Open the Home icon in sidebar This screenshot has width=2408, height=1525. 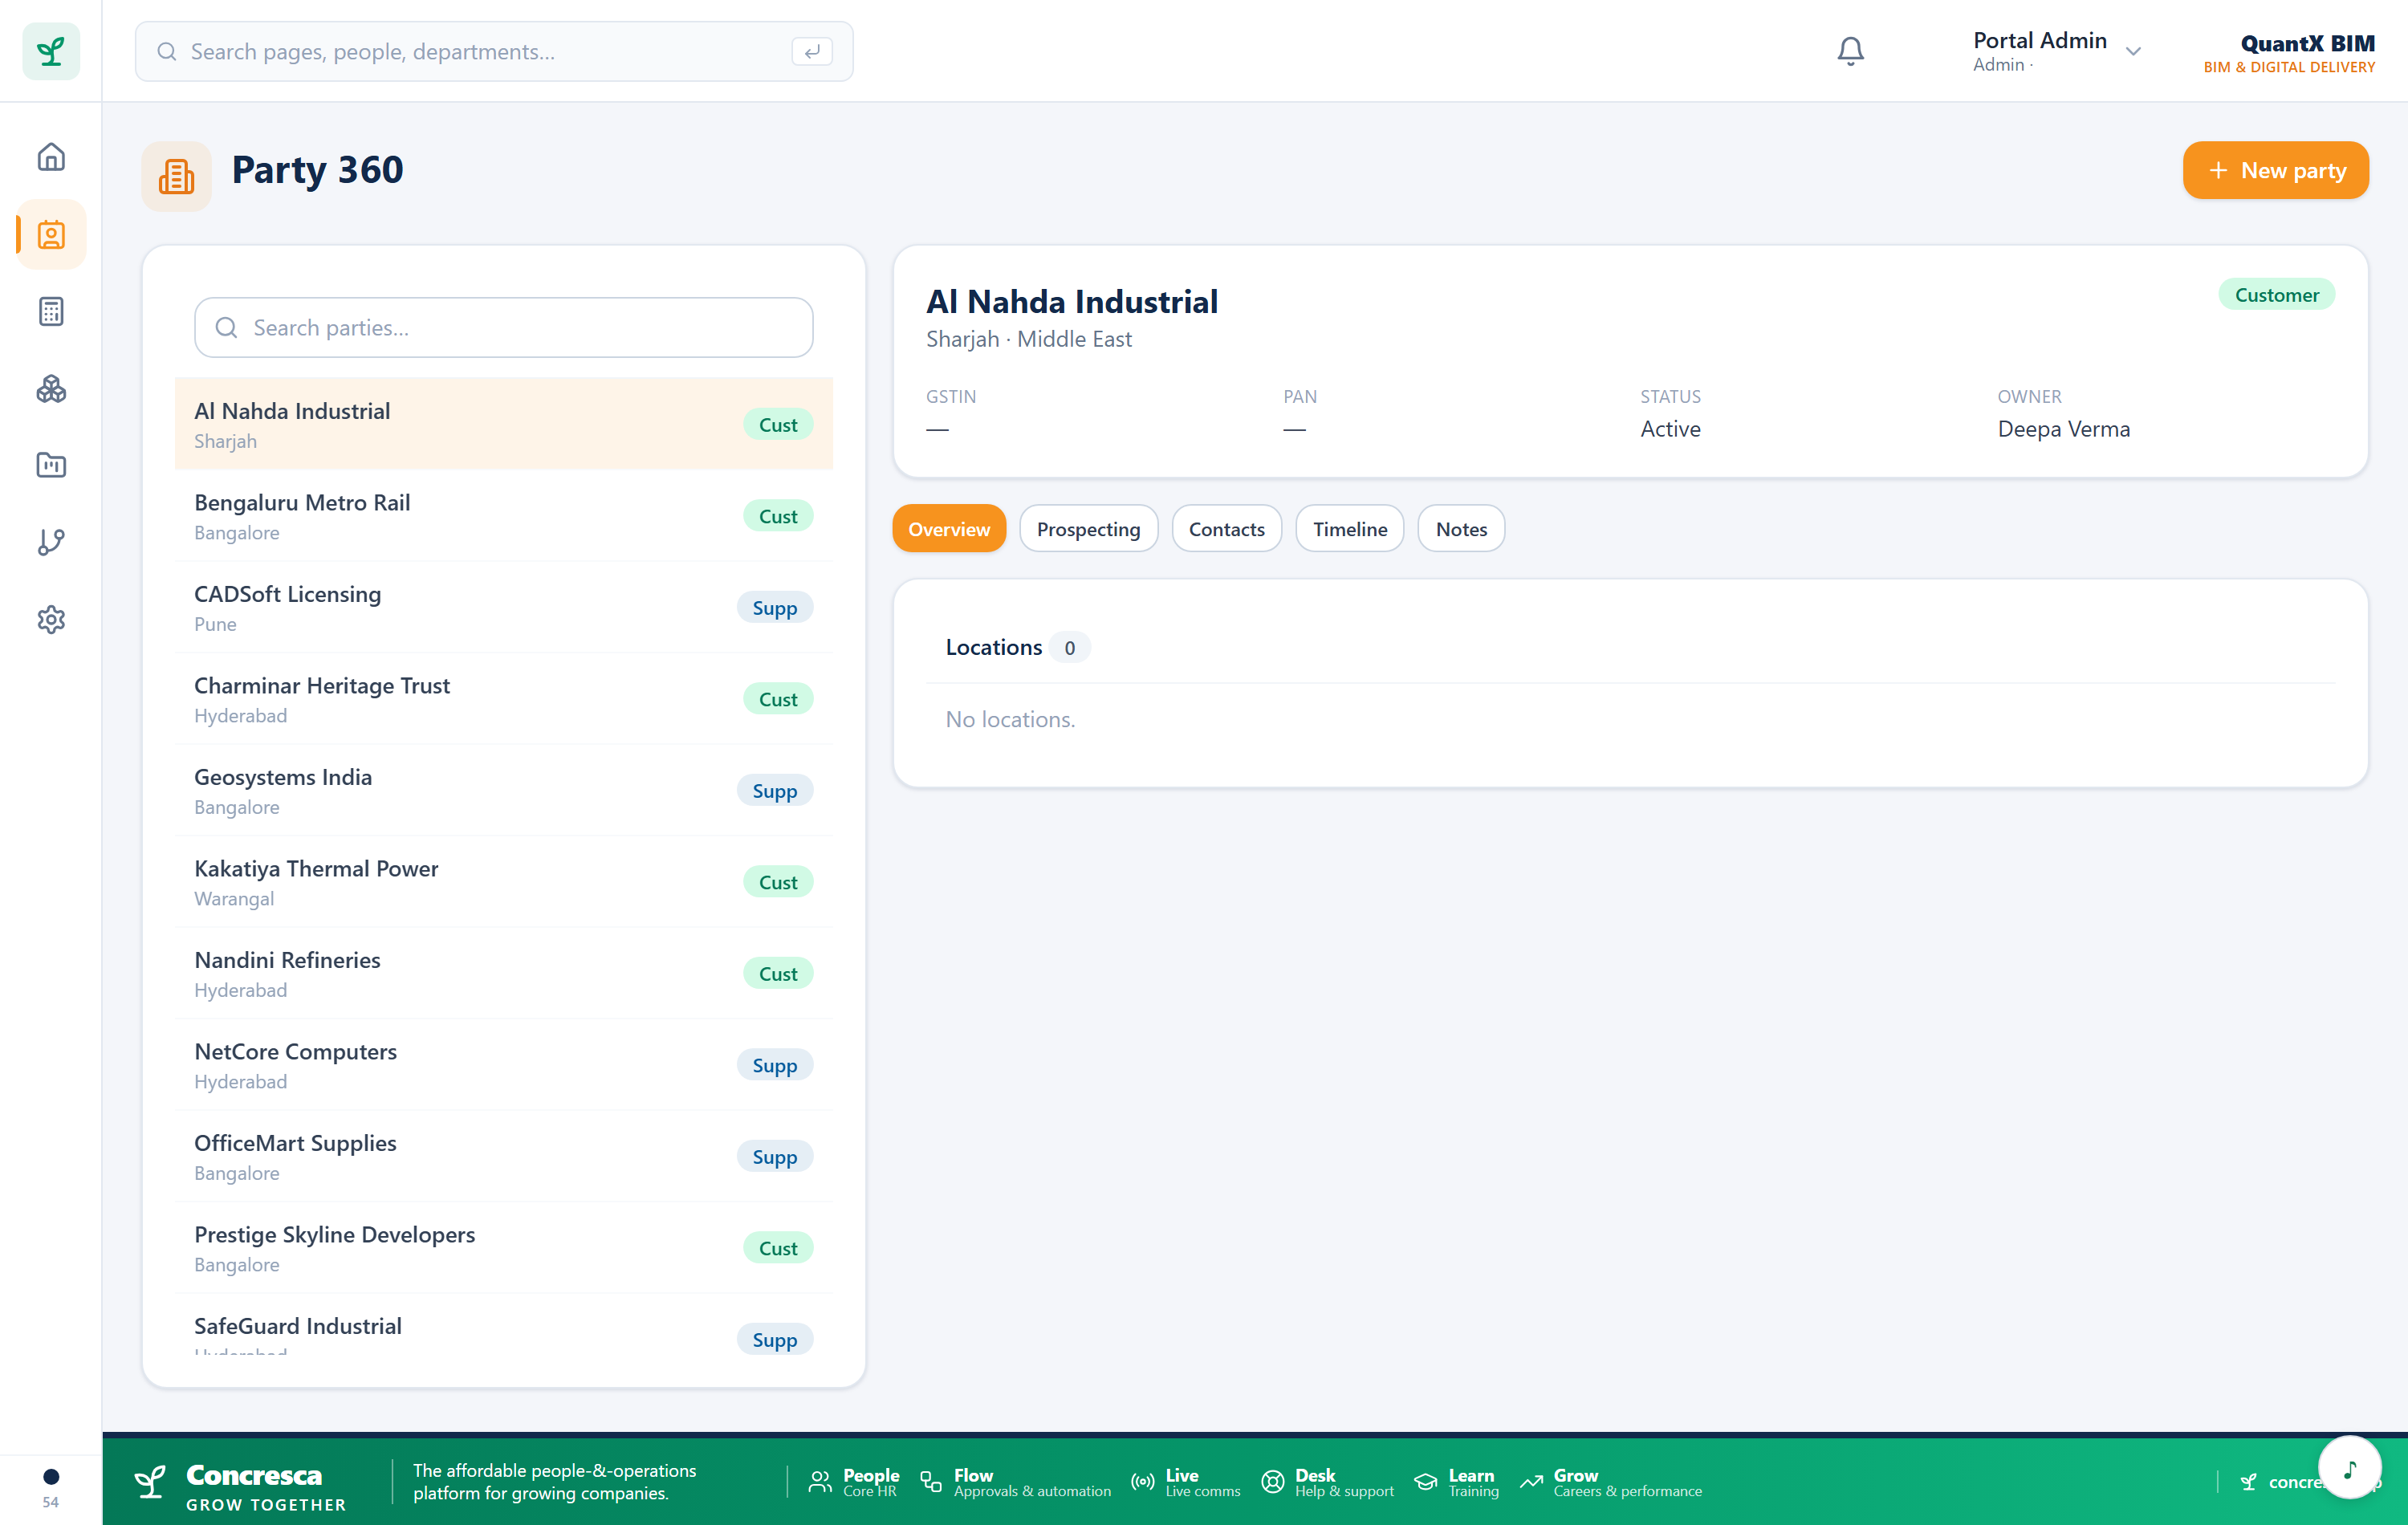tap(51, 157)
